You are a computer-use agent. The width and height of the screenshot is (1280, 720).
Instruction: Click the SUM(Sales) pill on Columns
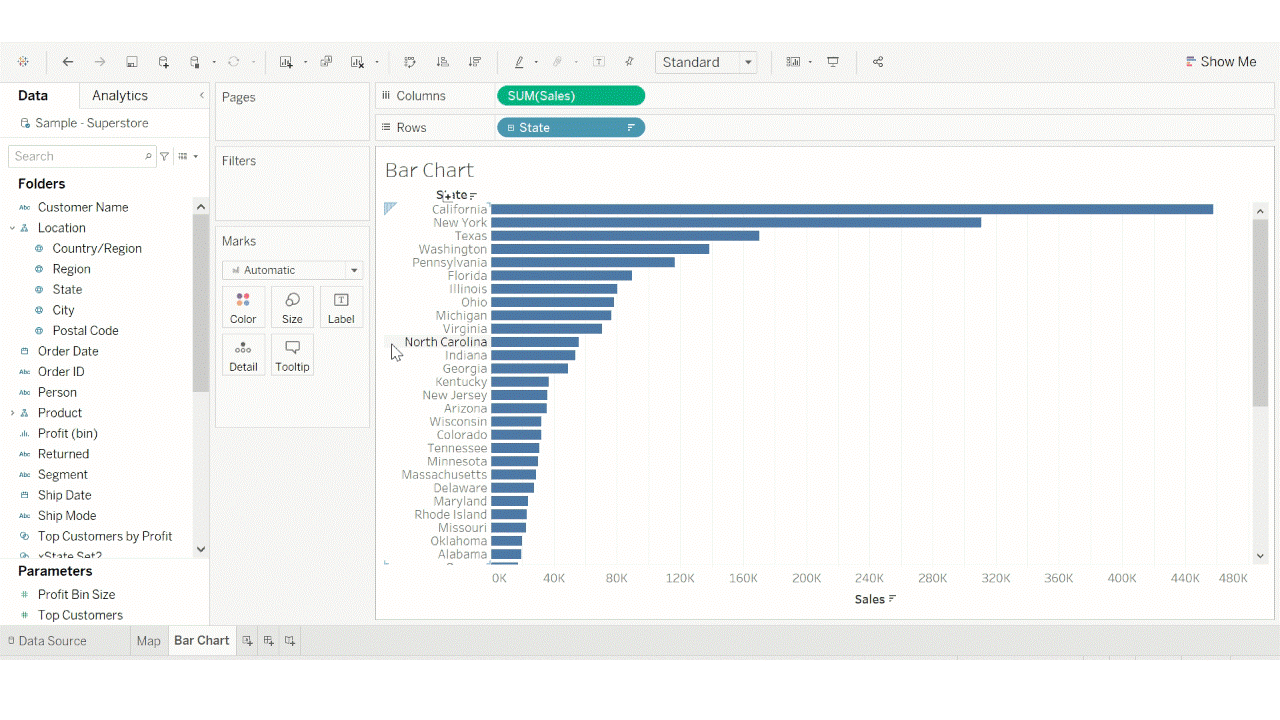click(x=570, y=96)
